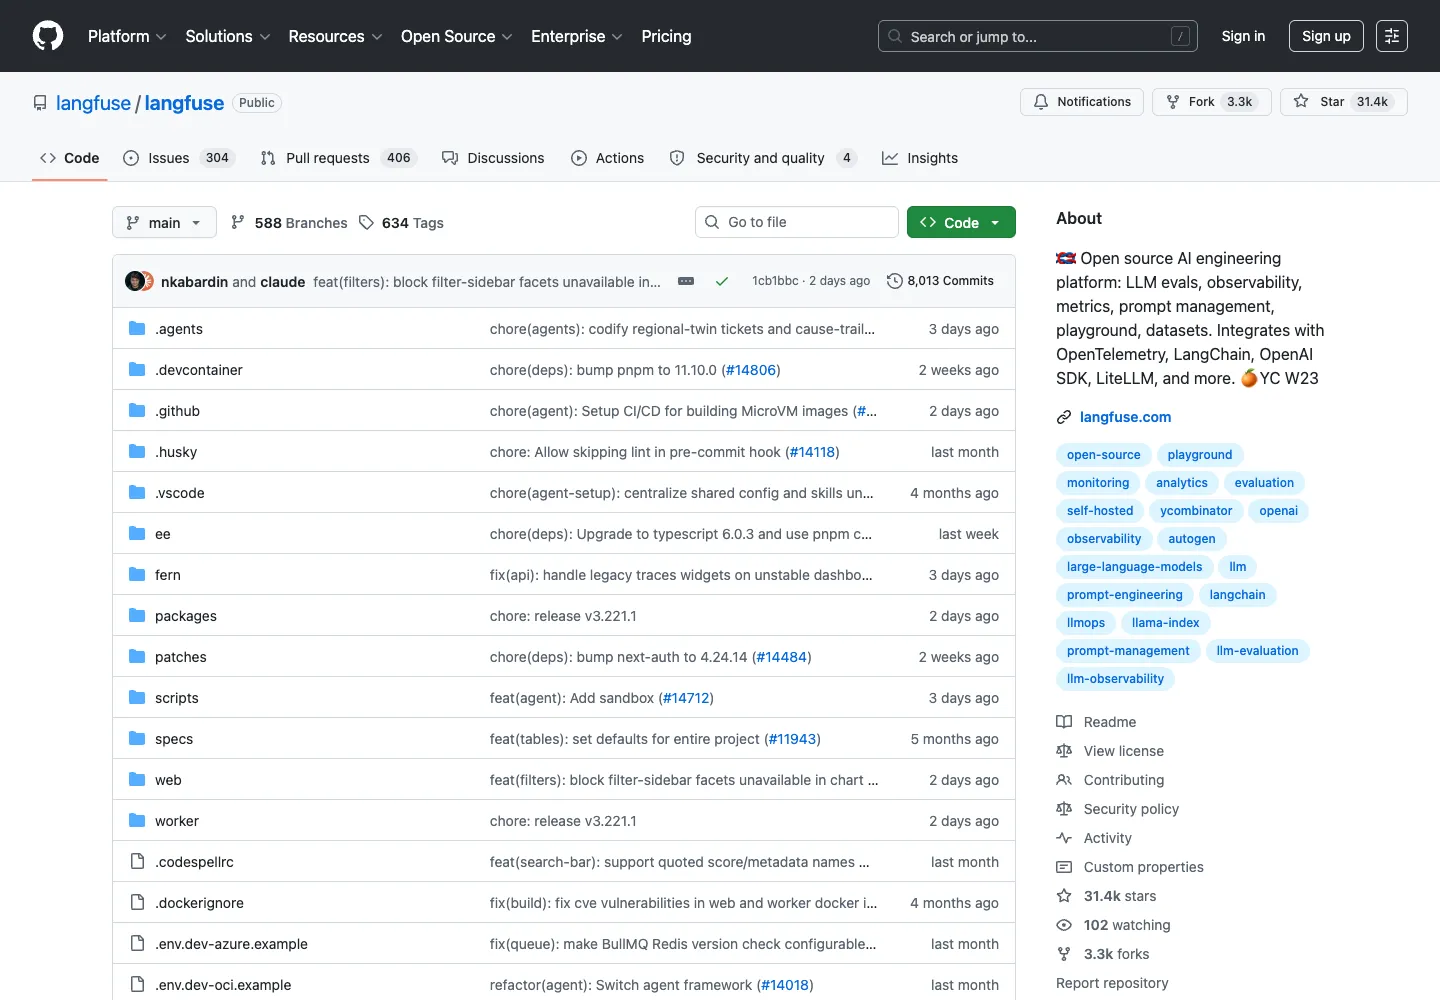Viewport: 1440px width, 1000px height.
Task: Click the Go to file input
Action: tap(797, 222)
